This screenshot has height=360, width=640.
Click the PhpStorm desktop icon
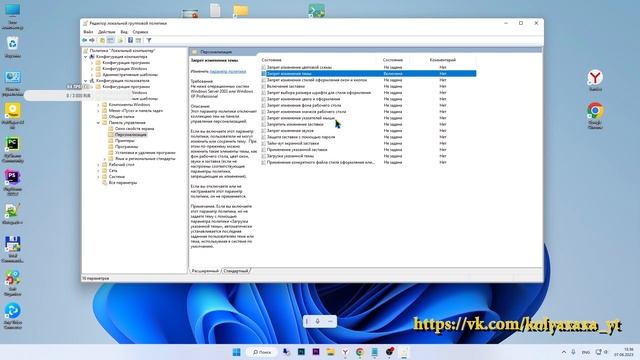coord(13,177)
